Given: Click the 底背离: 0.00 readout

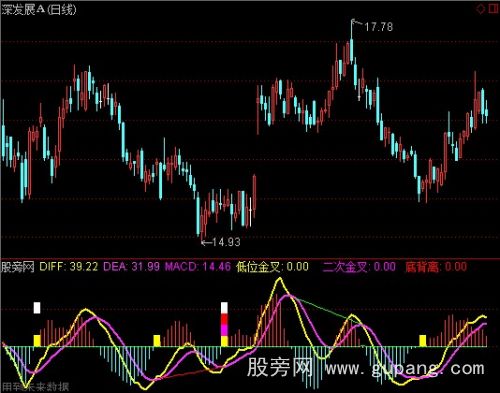Looking at the screenshot, I should [436, 267].
